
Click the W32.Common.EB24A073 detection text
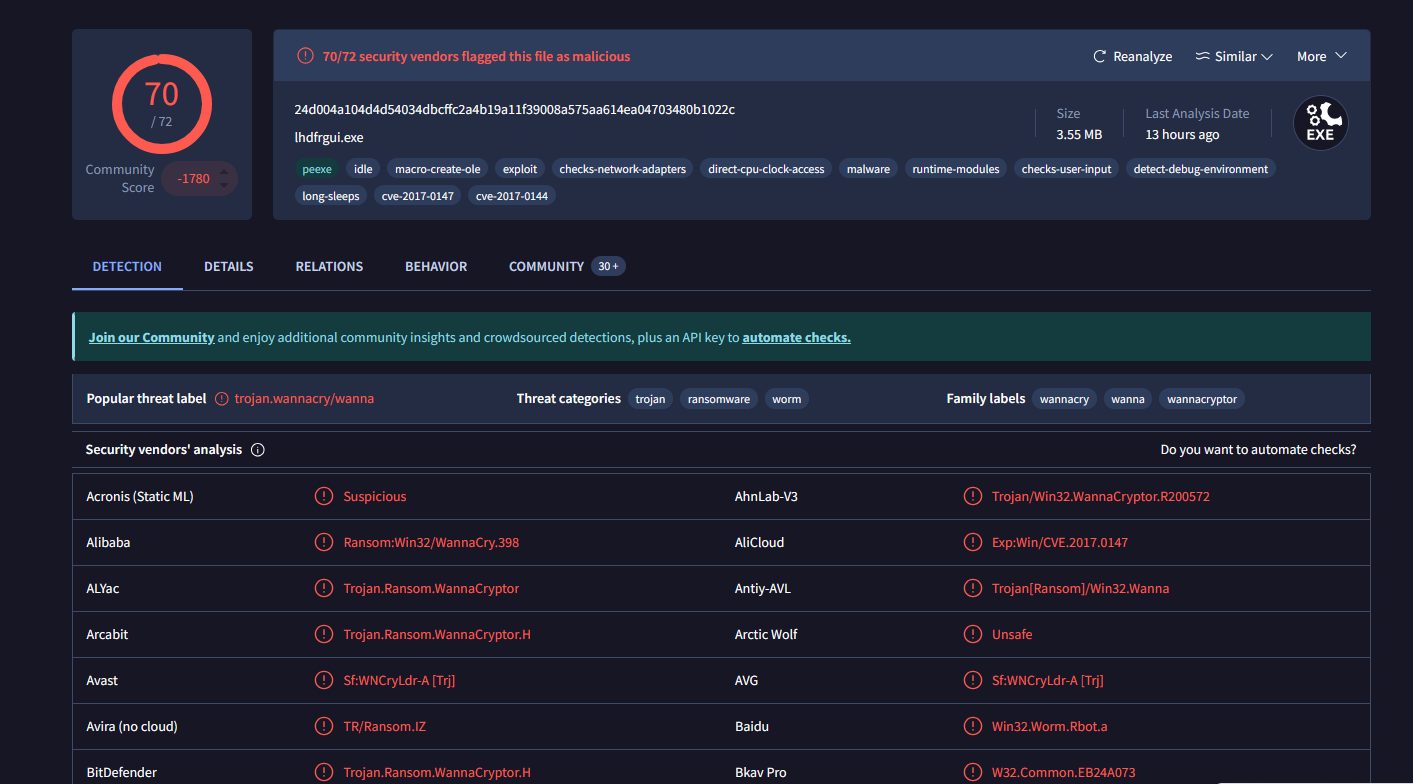(1064, 772)
